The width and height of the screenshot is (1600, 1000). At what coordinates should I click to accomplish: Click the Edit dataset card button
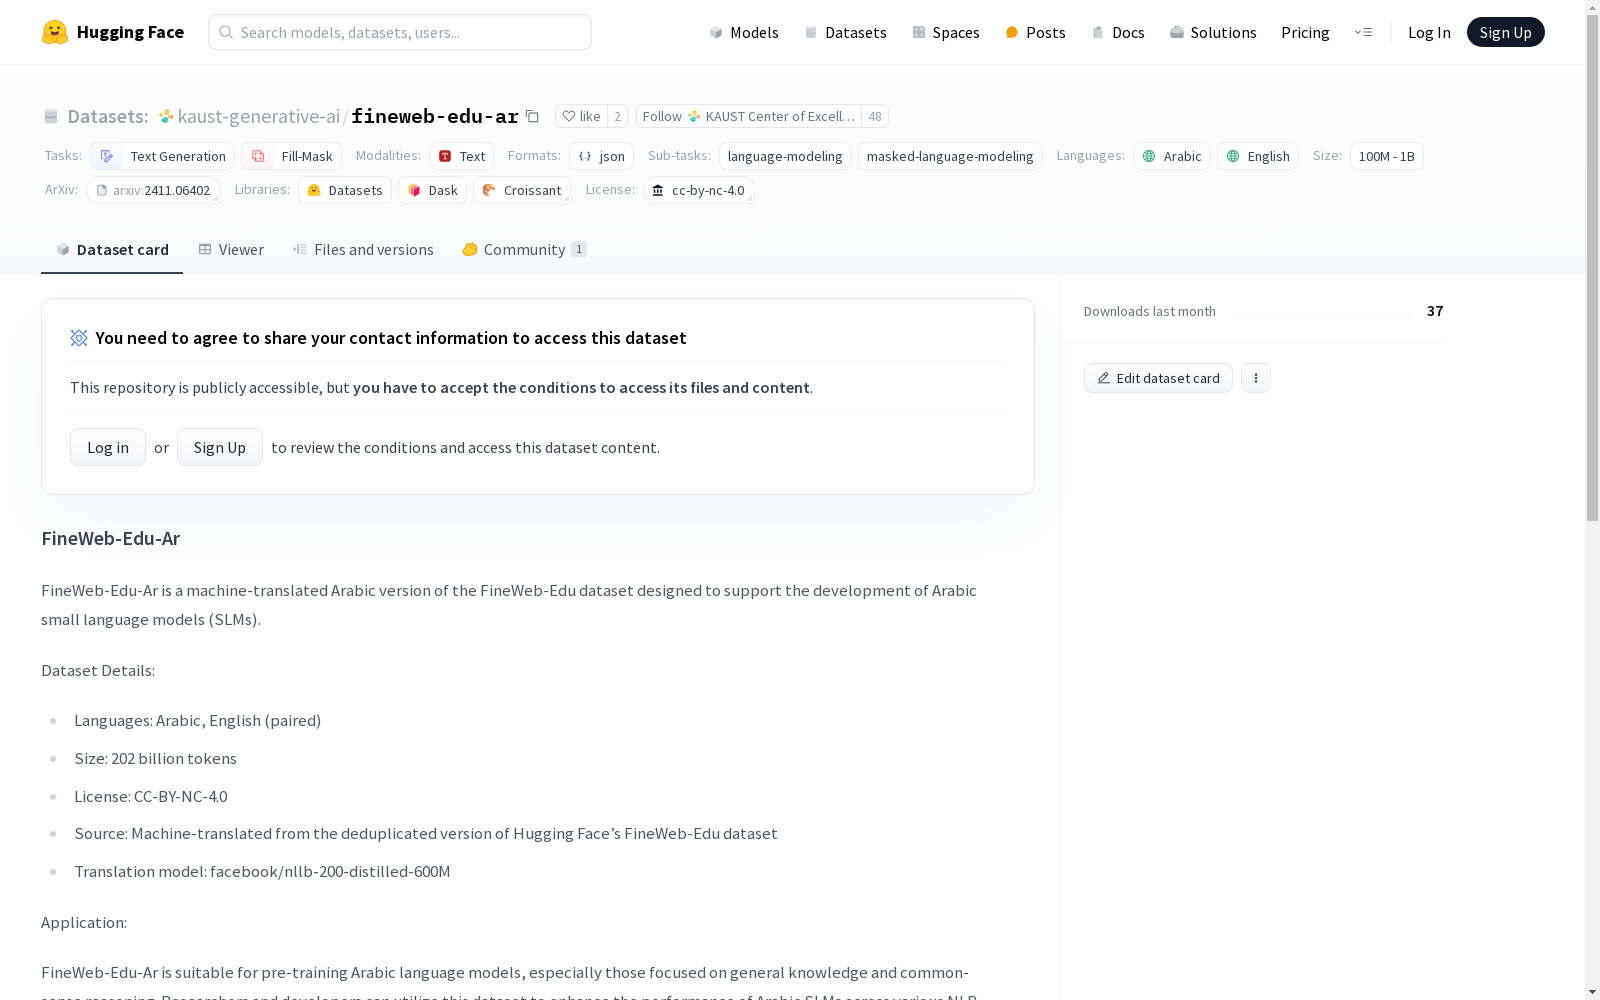[1158, 378]
